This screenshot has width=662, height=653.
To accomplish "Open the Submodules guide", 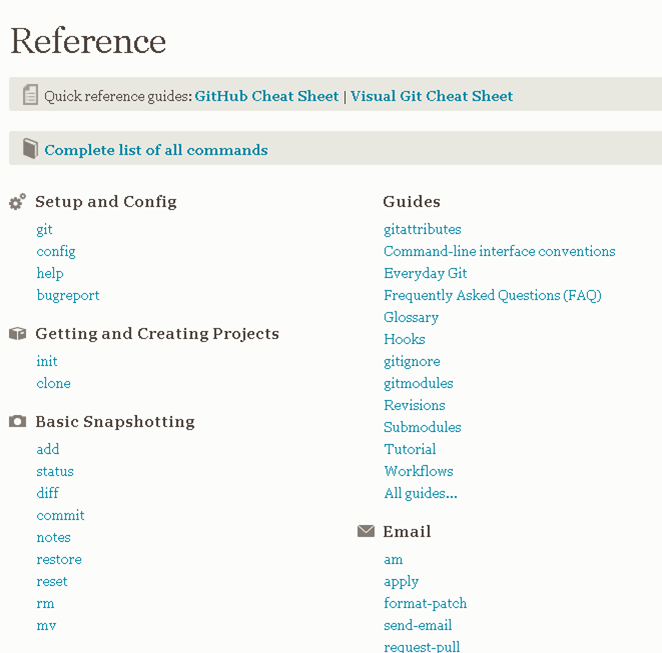I will [x=422, y=427].
